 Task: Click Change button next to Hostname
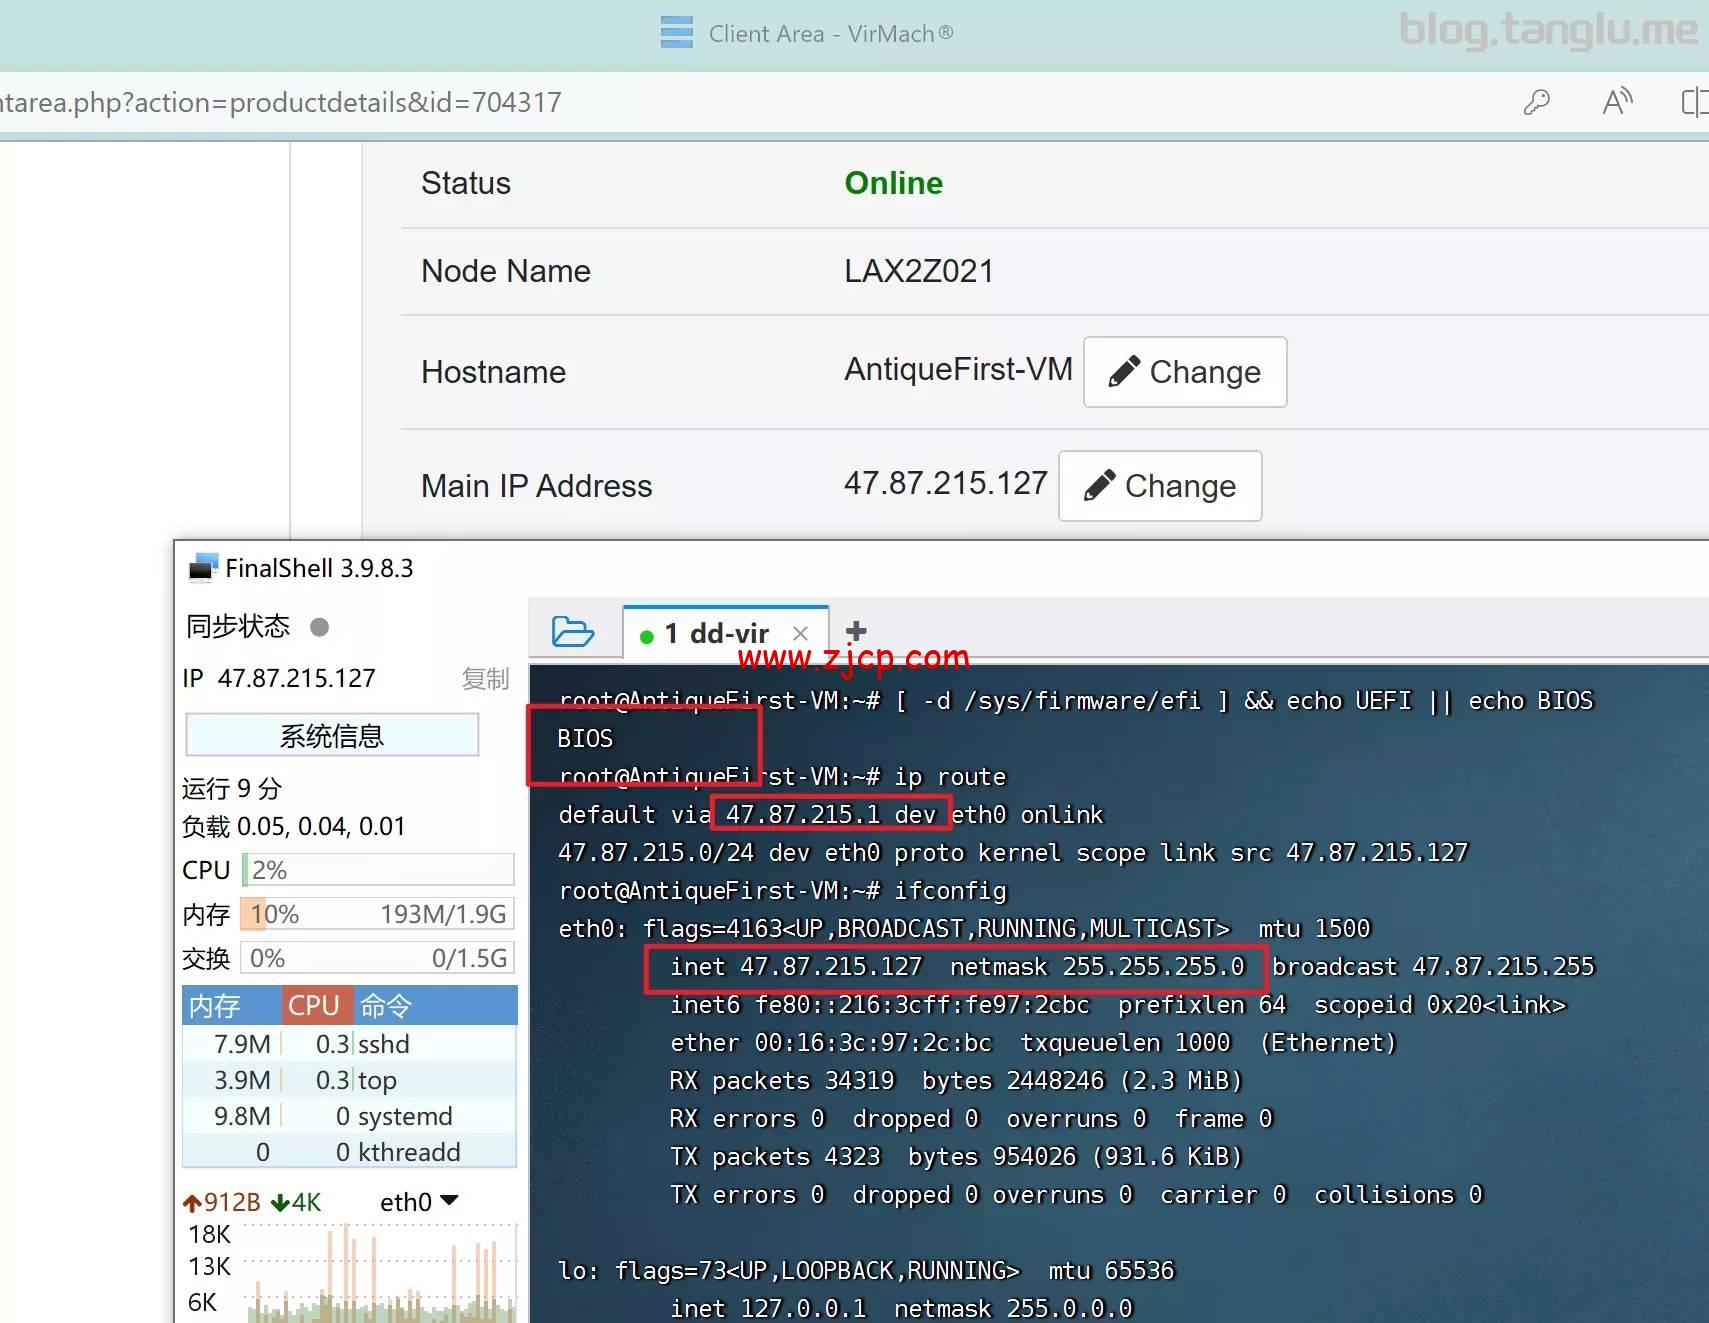[x=1184, y=372]
